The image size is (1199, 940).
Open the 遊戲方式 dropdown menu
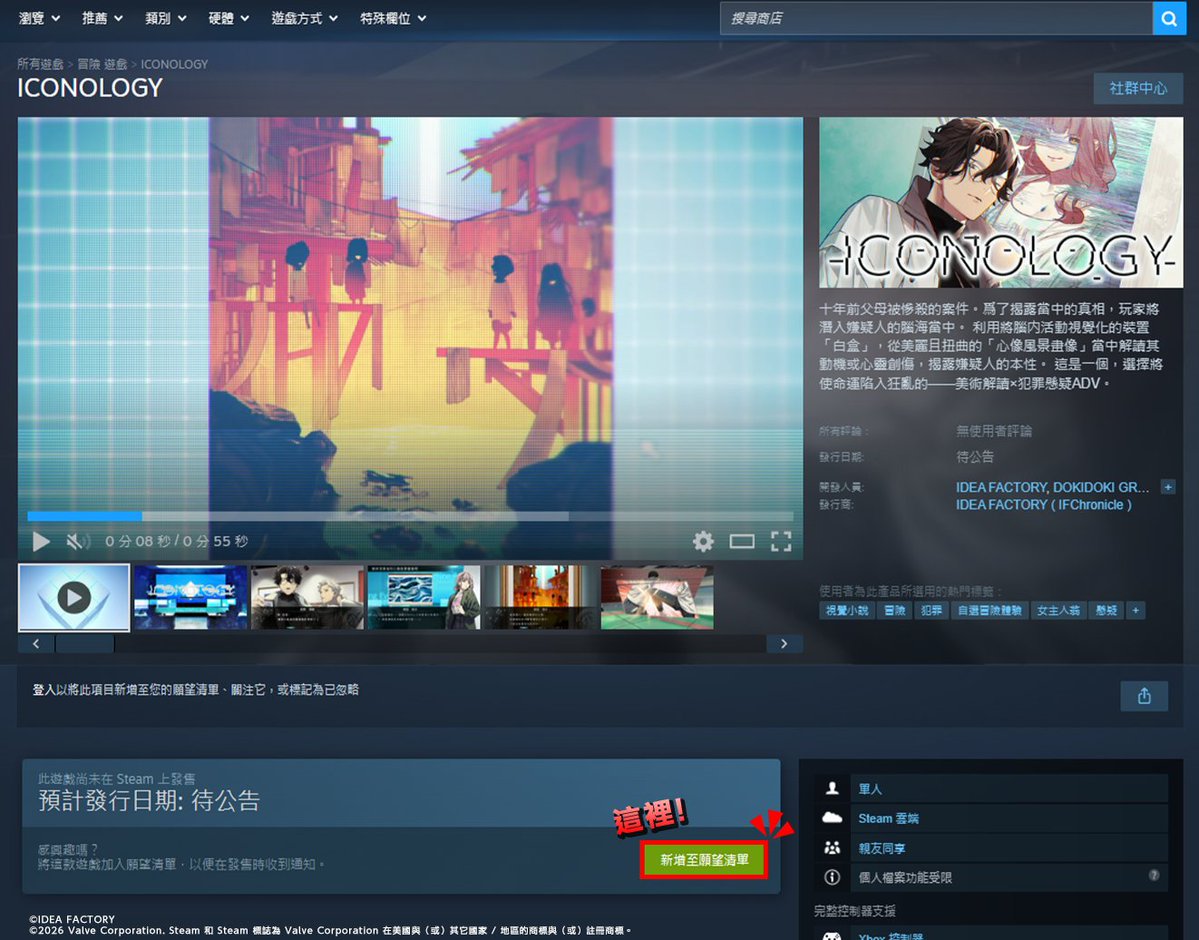click(x=304, y=18)
